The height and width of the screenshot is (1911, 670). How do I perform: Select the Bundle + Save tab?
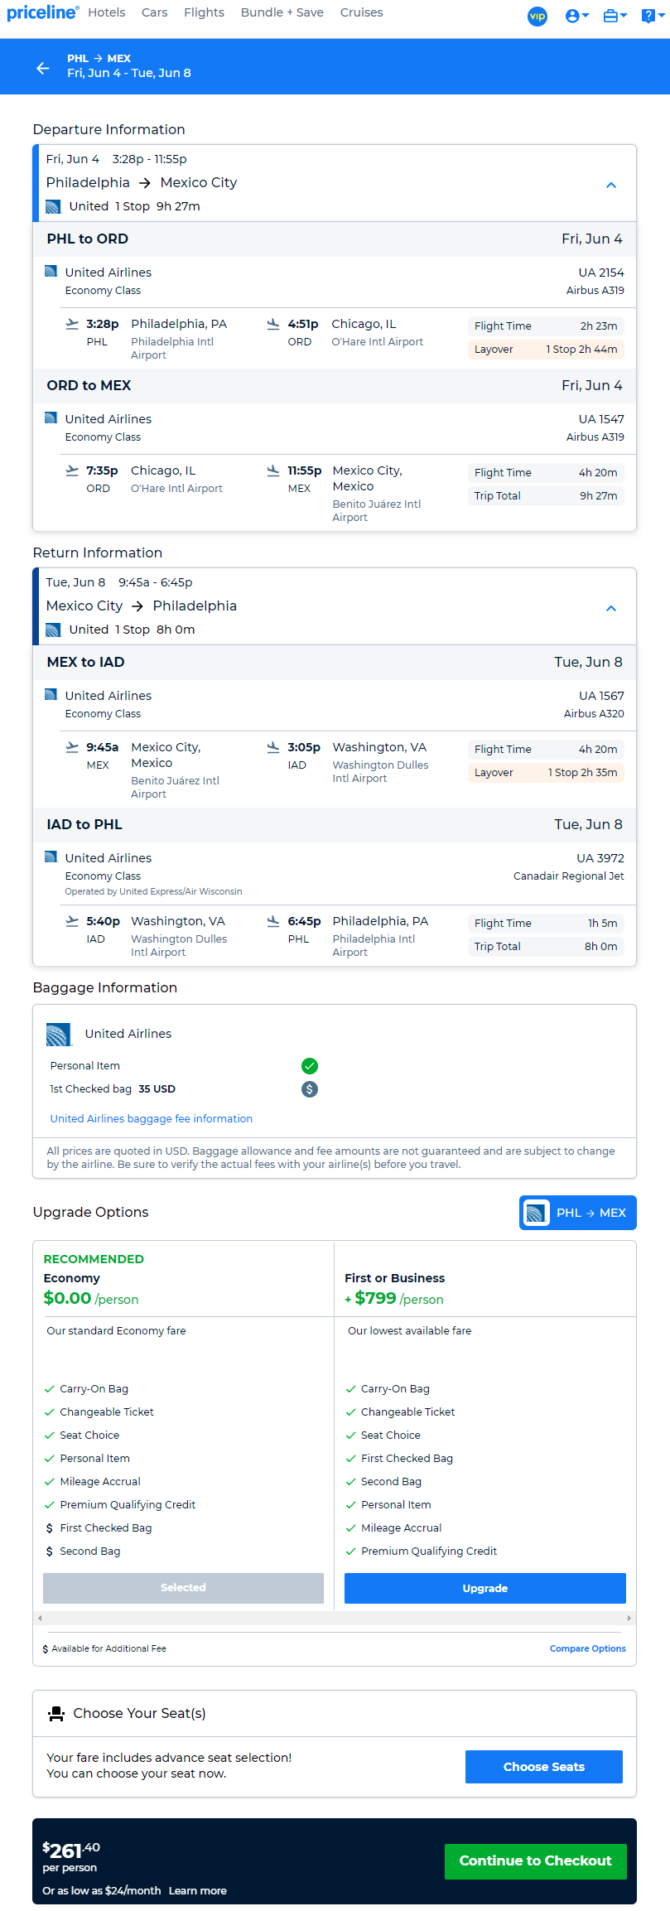(282, 13)
